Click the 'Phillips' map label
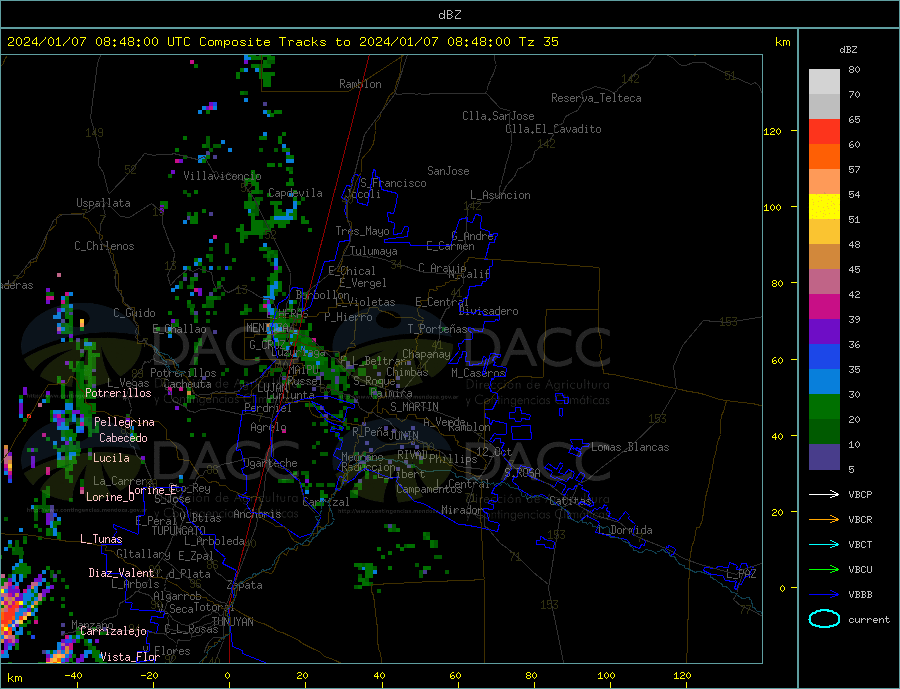Image resolution: width=900 pixels, height=689 pixels. tap(453, 459)
